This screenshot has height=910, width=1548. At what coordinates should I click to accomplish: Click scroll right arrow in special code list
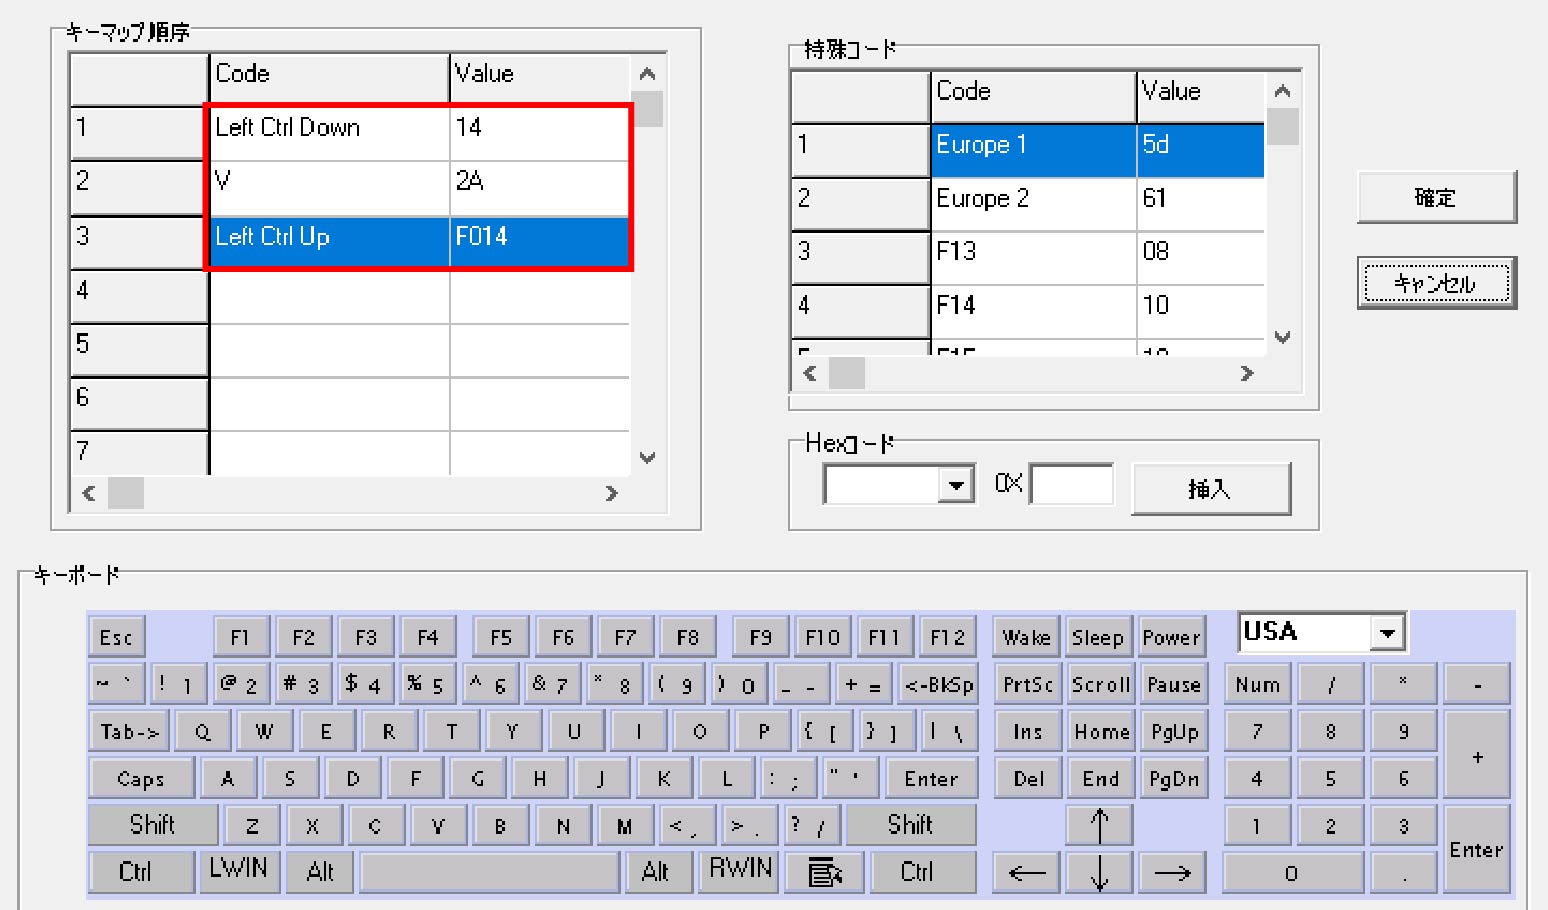pos(1246,374)
